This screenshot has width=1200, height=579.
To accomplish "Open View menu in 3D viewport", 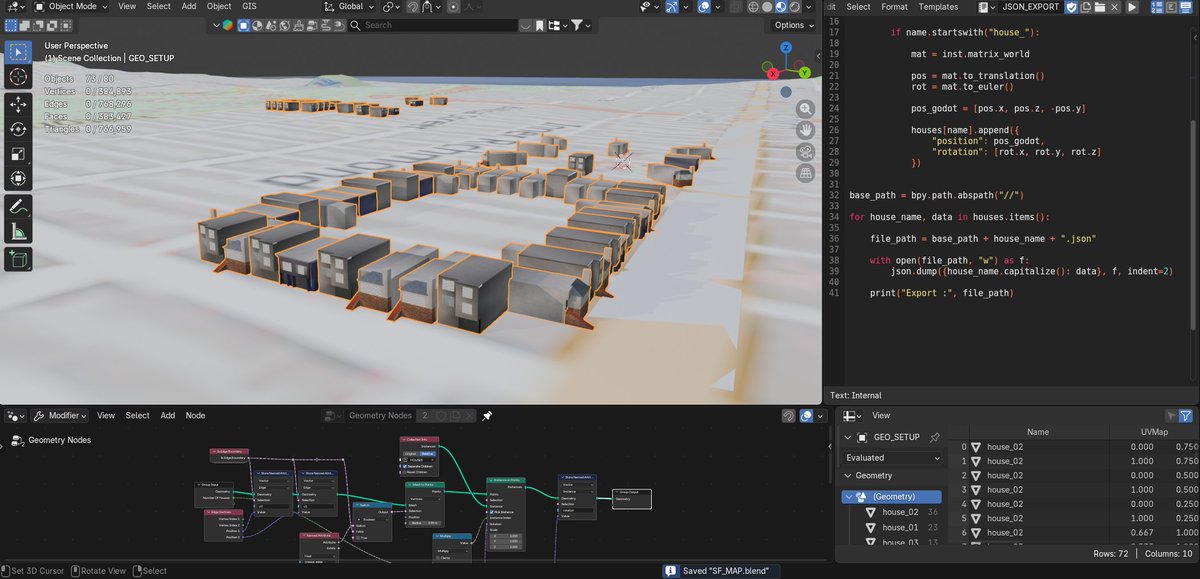I will (x=127, y=6).
